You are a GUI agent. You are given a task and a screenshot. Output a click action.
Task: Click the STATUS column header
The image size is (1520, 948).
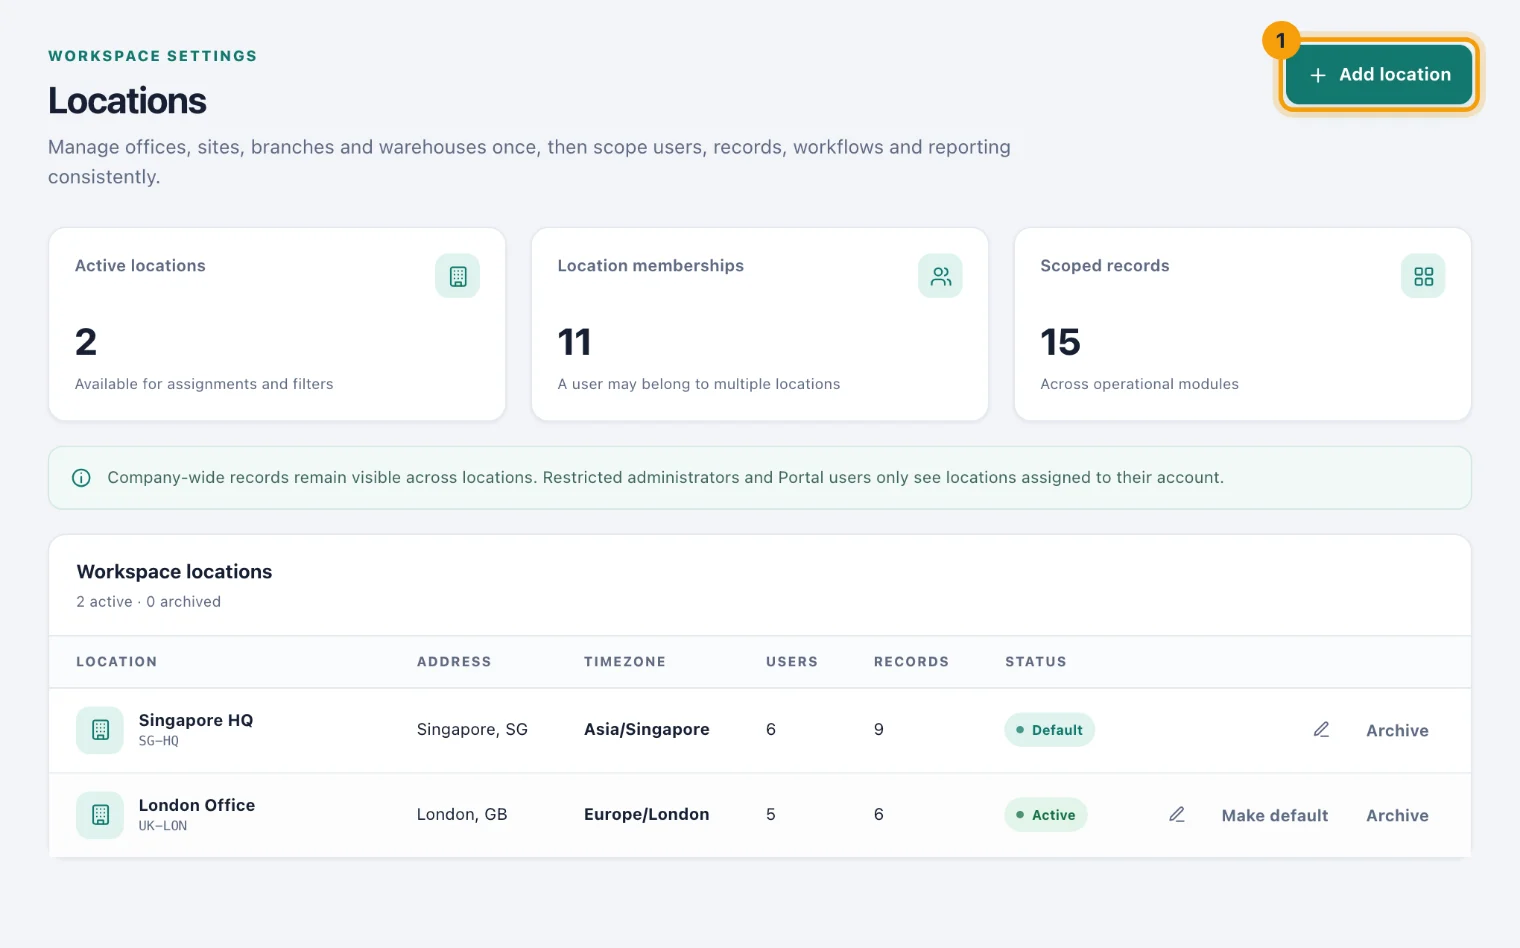click(x=1036, y=662)
